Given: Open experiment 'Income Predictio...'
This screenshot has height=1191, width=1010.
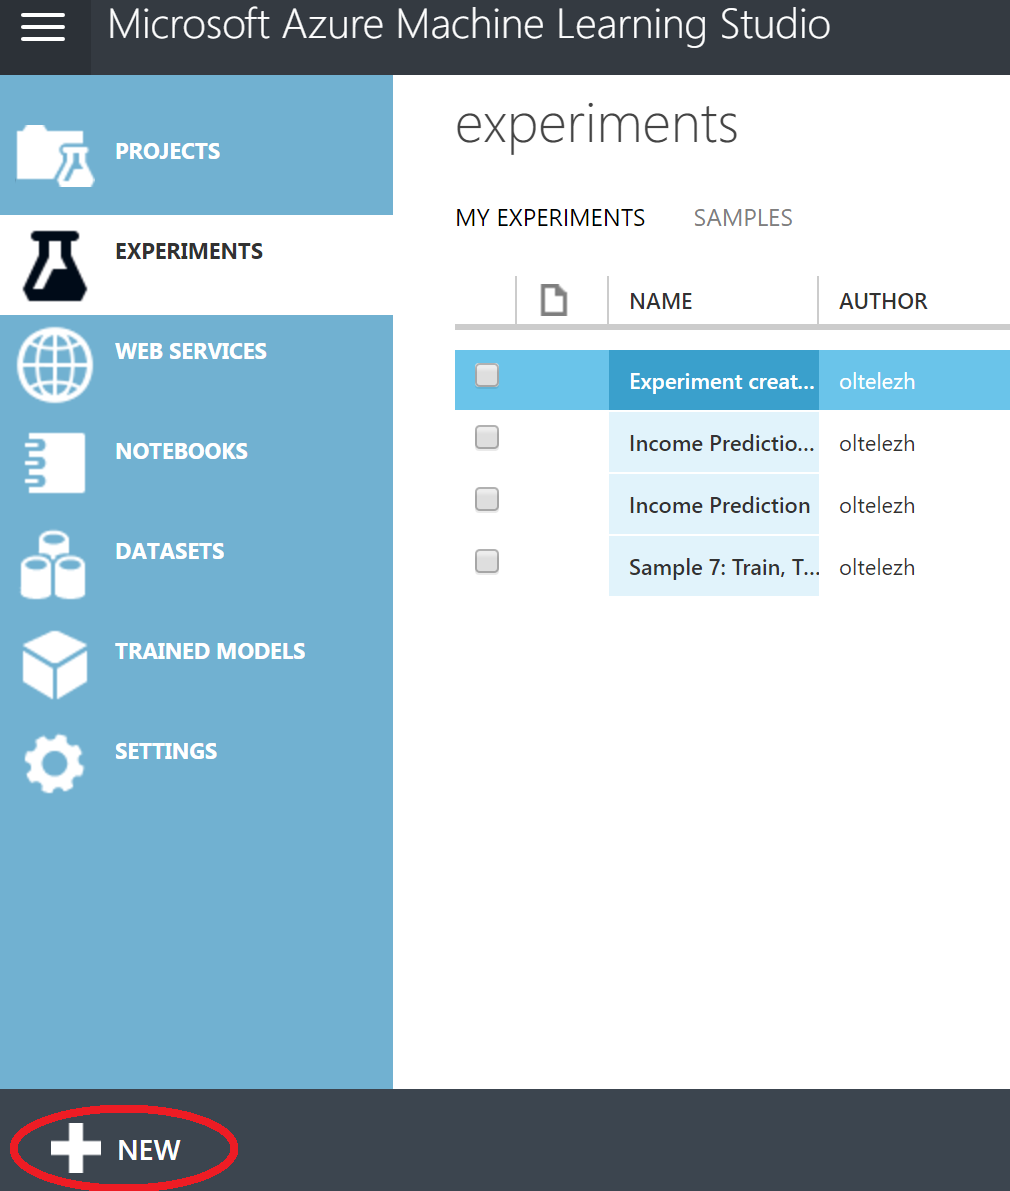Looking at the screenshot, I should click(721, 443).
